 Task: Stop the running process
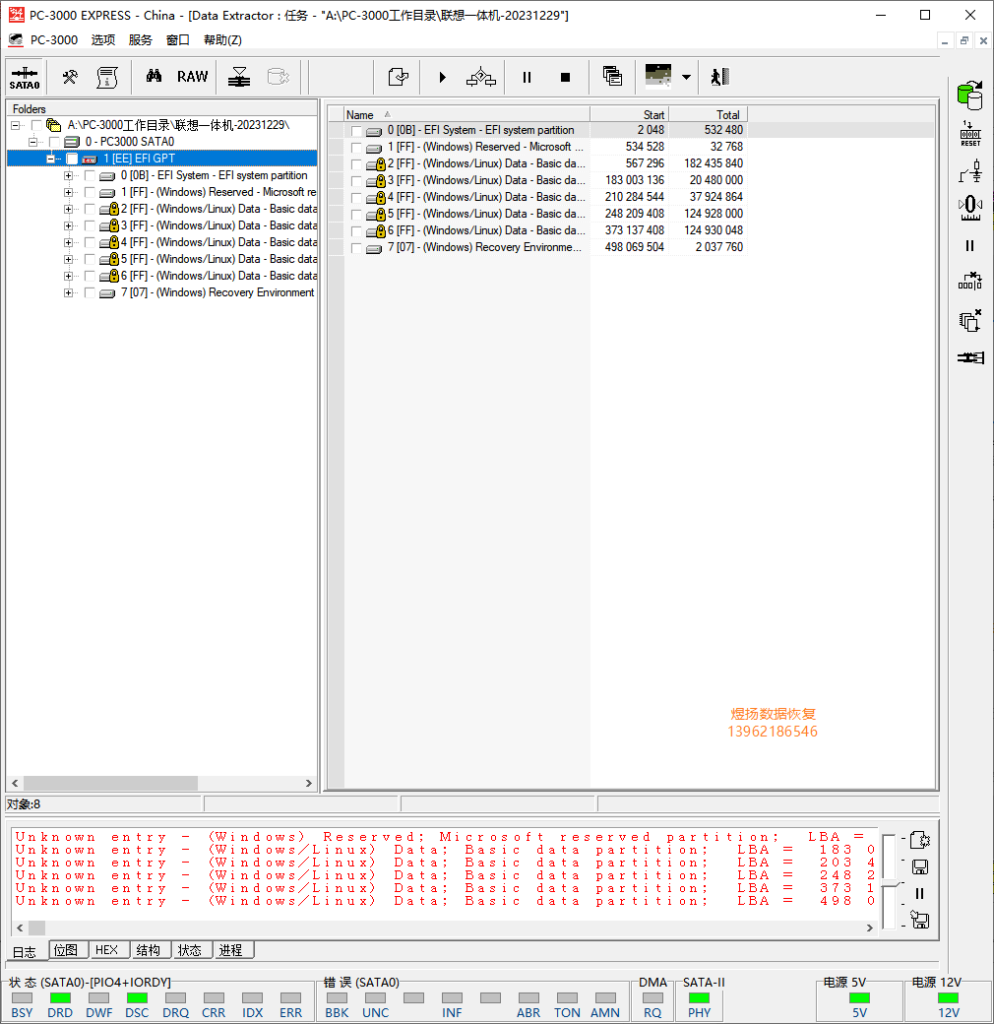[x=565, y=77]
